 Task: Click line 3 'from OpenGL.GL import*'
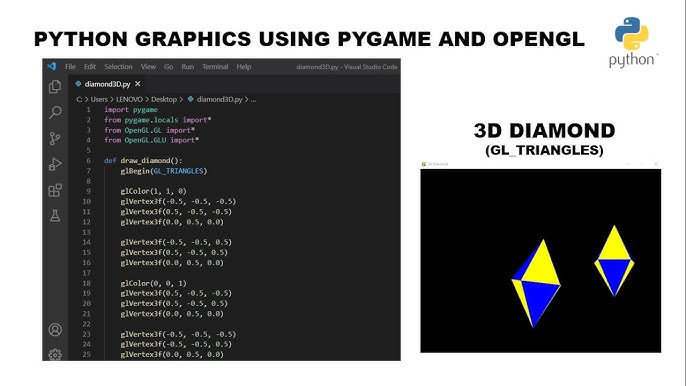[x=149, y=130]
